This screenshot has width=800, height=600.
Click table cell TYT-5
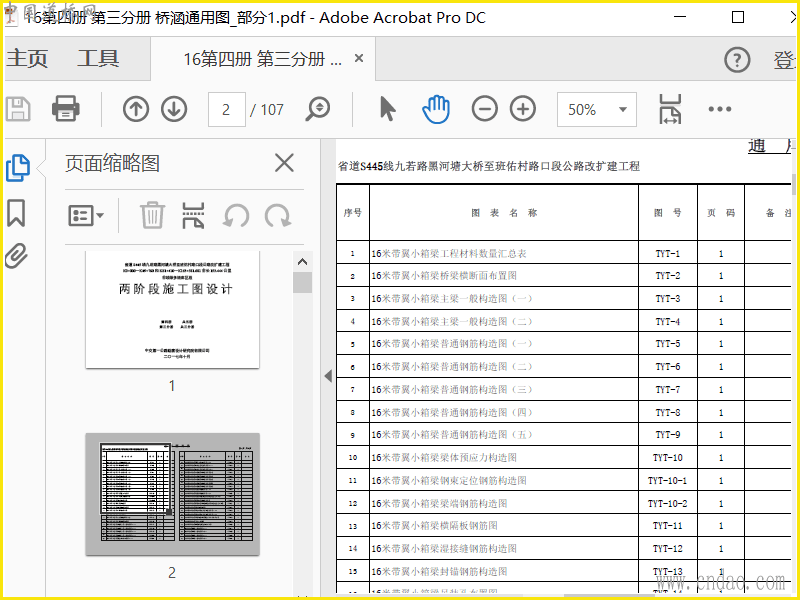[667, 344]
